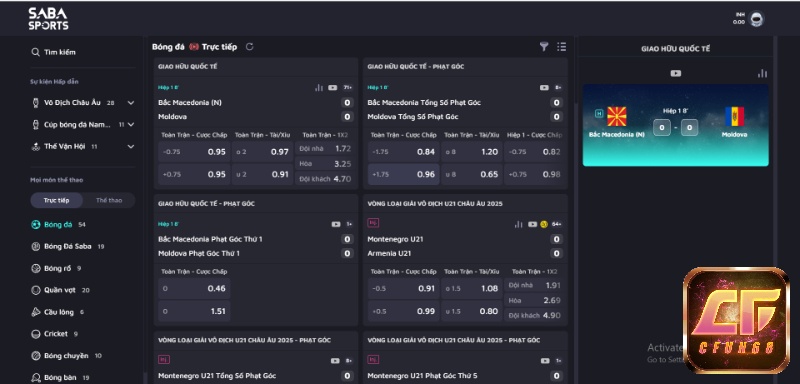Select Bóng đá in the sports menu
800x384 pixels.
pyautogui.click(x=58, y=225)
